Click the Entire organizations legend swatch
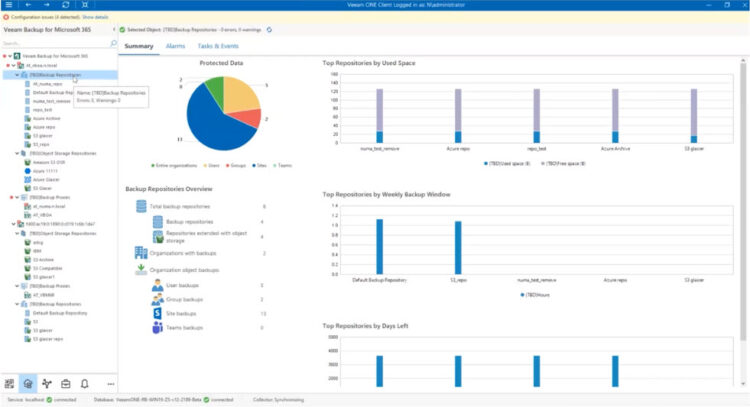The image size is (750, 407). pos(153,165)
